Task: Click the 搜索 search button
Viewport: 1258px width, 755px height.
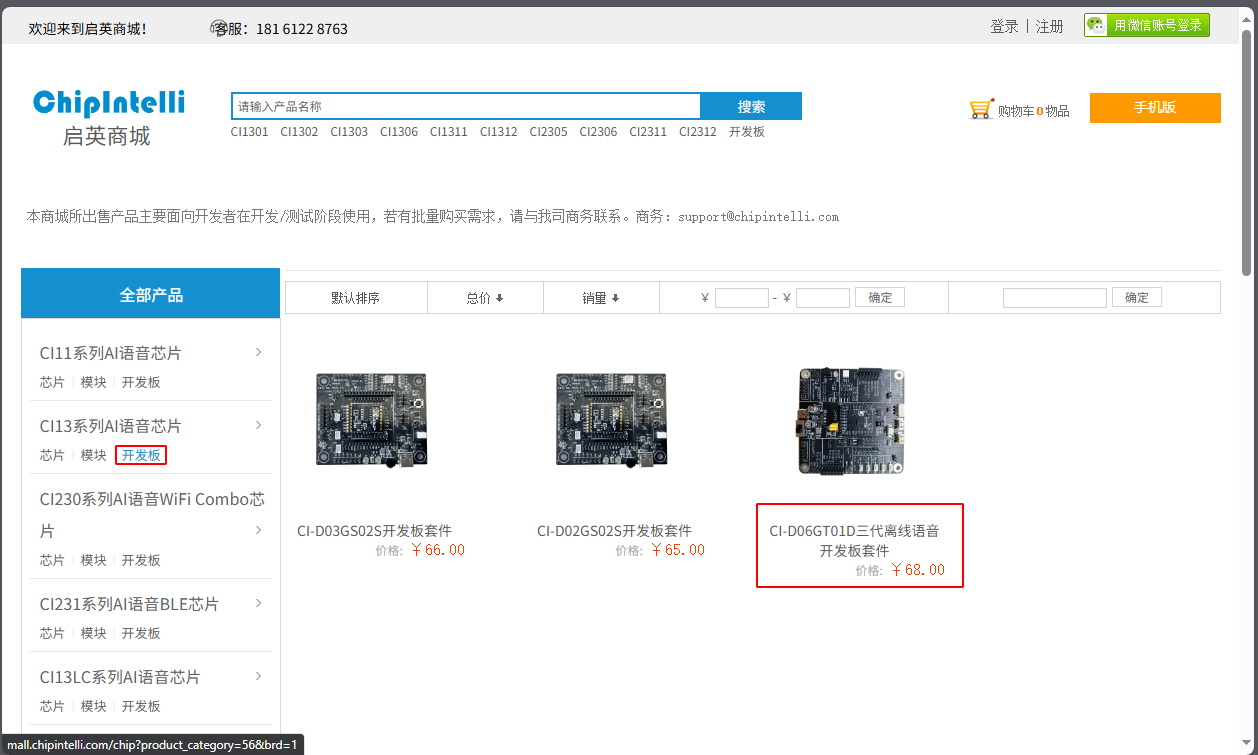Action: click(x=751, y=106)
